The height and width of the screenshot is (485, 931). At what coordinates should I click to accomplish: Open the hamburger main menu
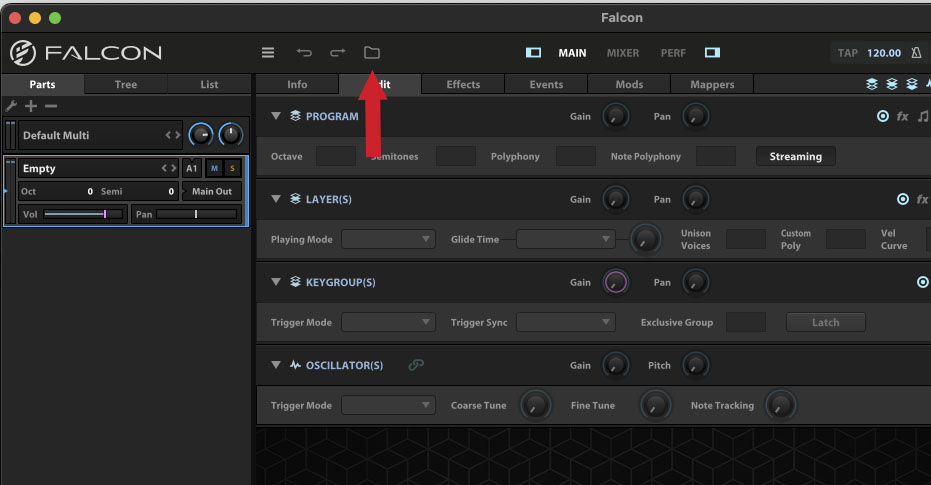click(x=268, y=53)
